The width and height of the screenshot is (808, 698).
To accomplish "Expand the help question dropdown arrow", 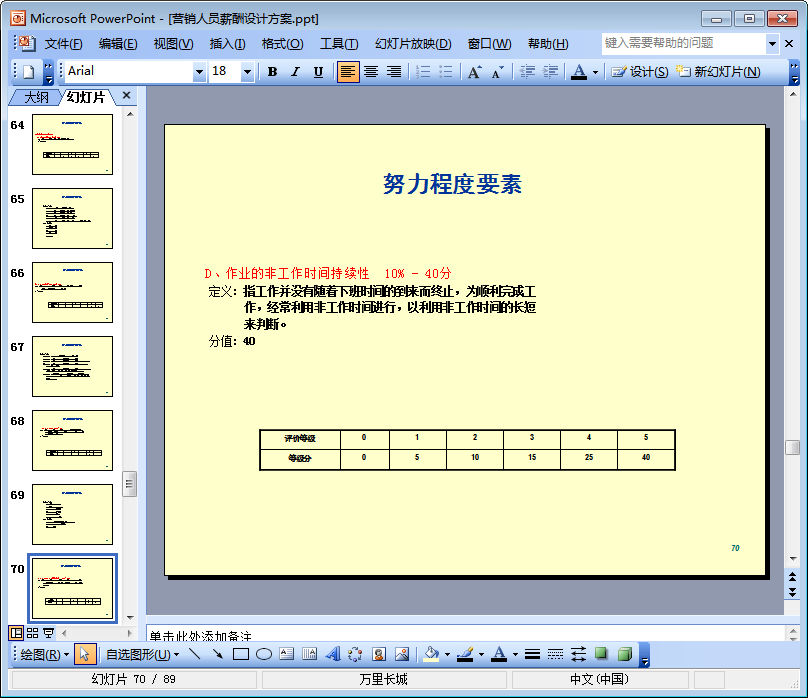I will (x=772, y=44).
